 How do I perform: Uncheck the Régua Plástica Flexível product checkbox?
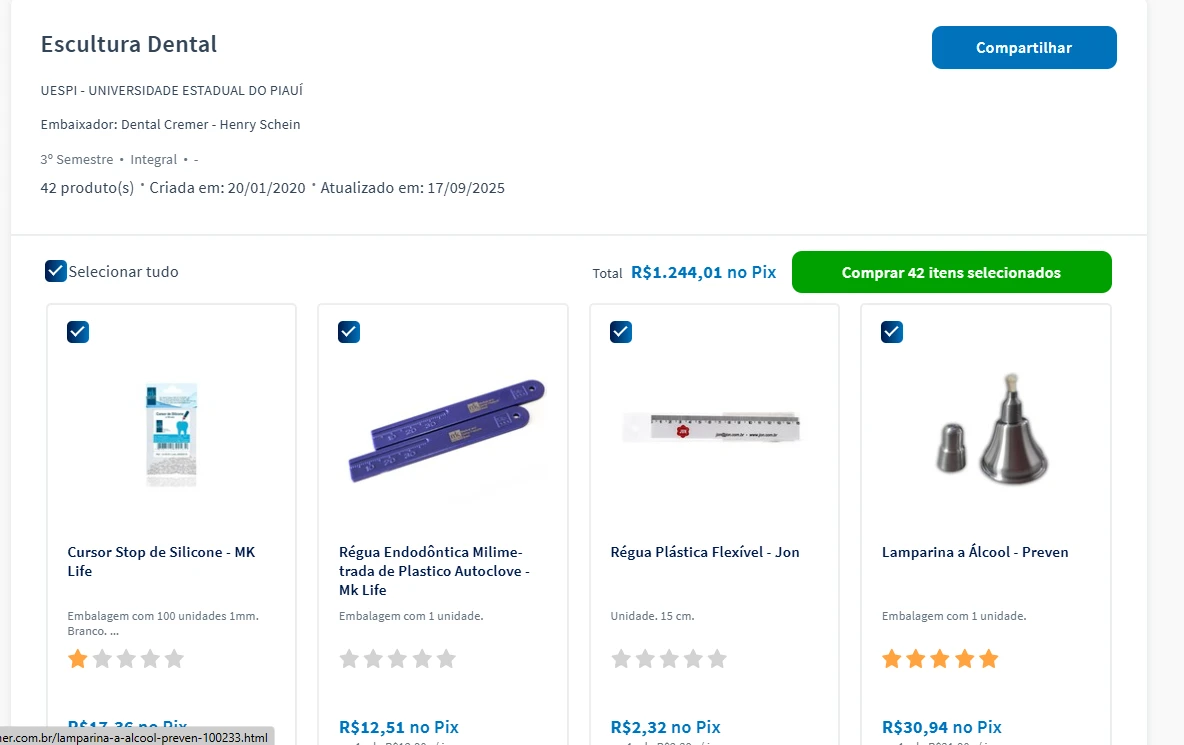point(620,331)
